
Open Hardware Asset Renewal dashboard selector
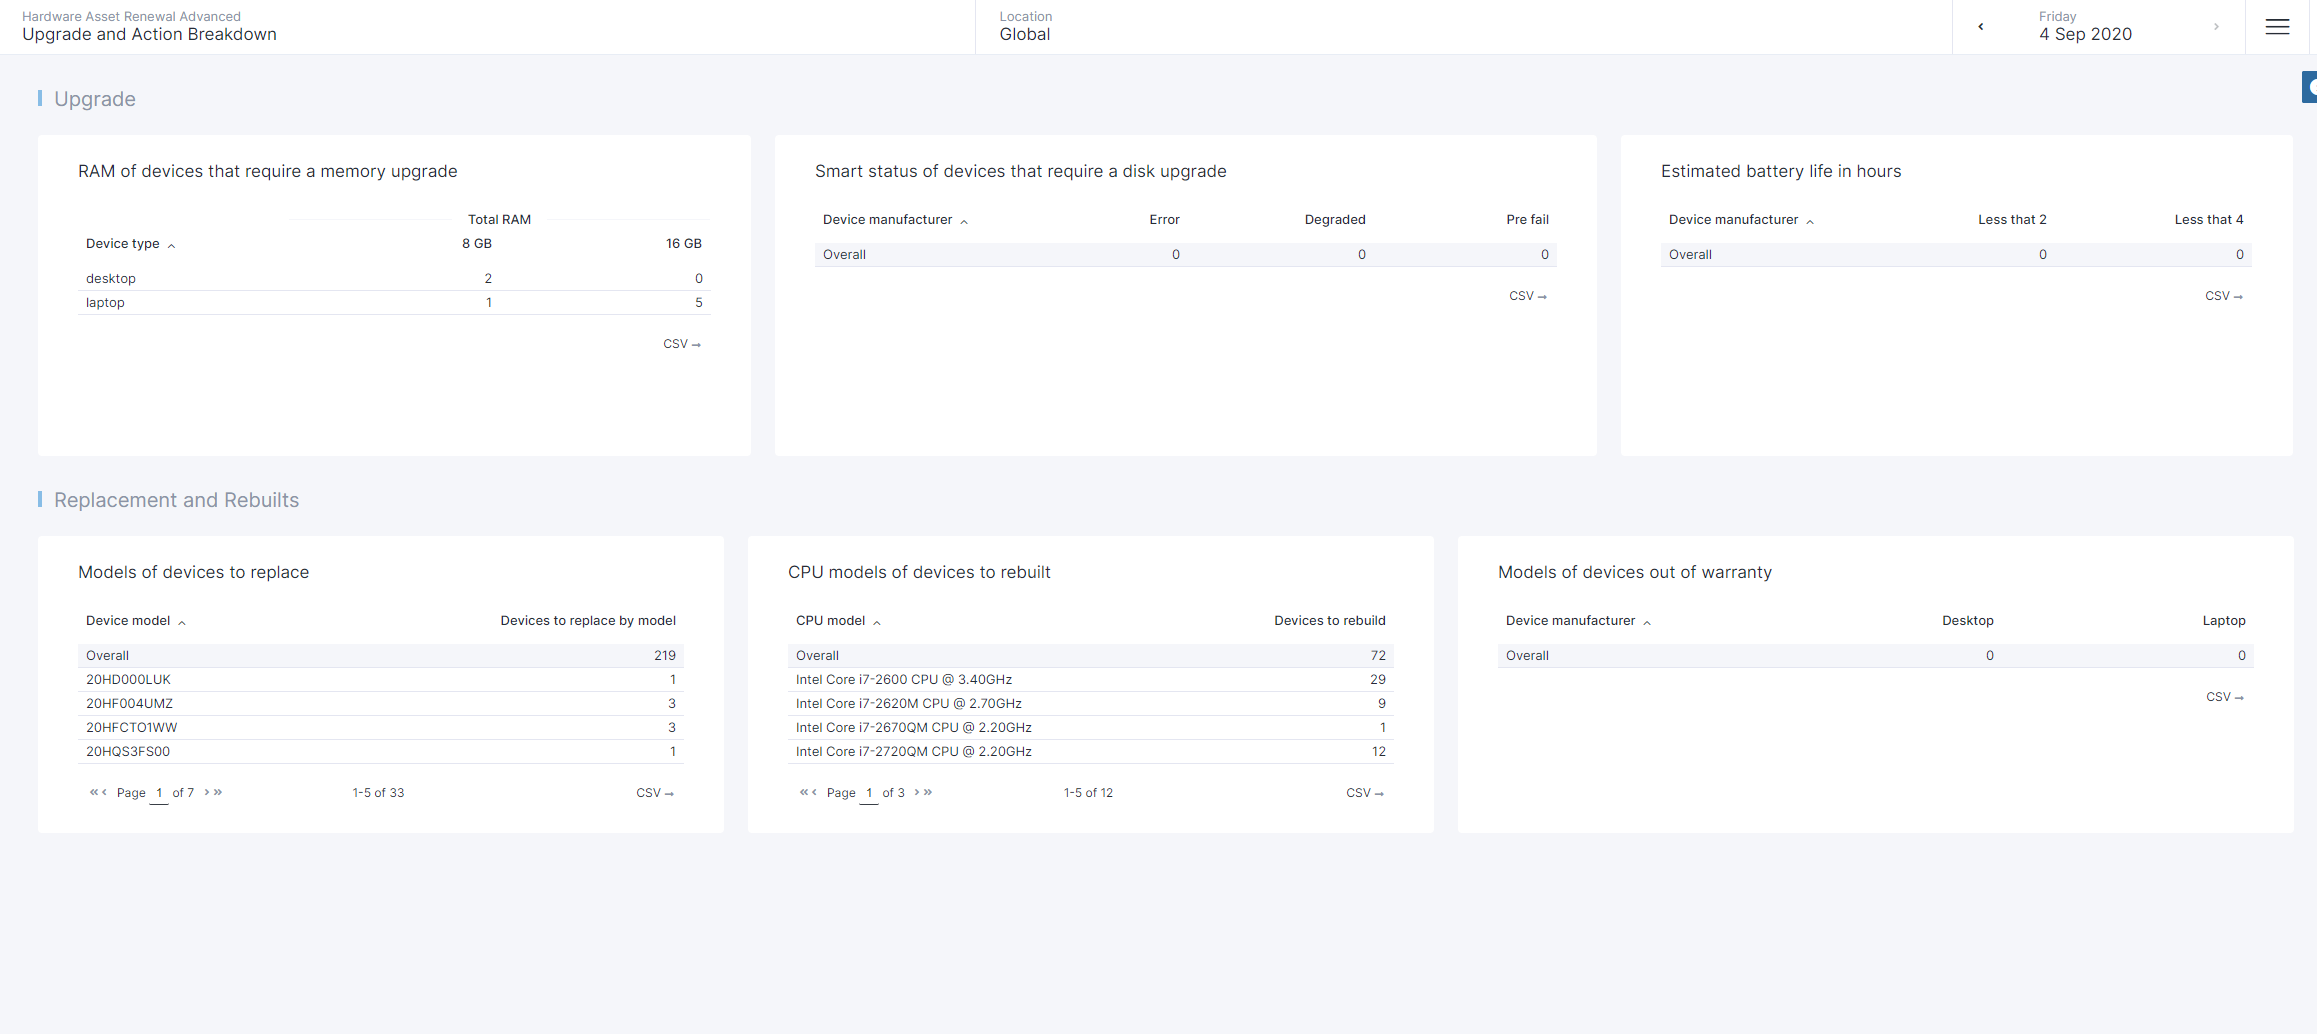(150, 27)
